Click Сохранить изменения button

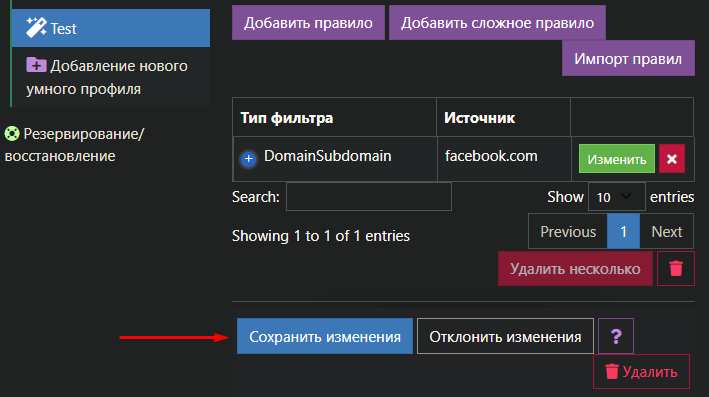[325, 336]
